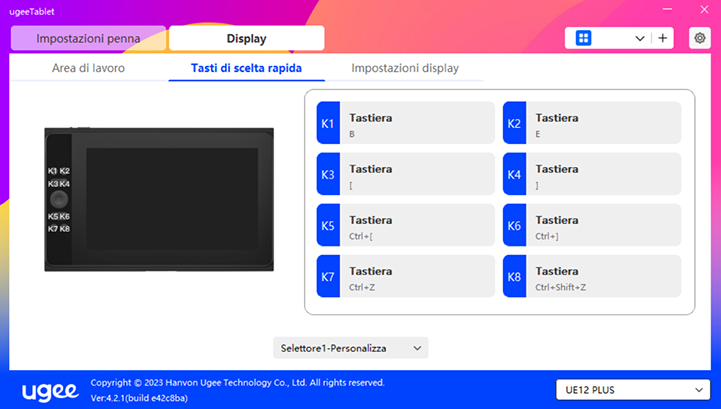Image resolution: width=721 pixels, height=409 pixels.
Task: Select the K3 key badge
Action: 328,174
